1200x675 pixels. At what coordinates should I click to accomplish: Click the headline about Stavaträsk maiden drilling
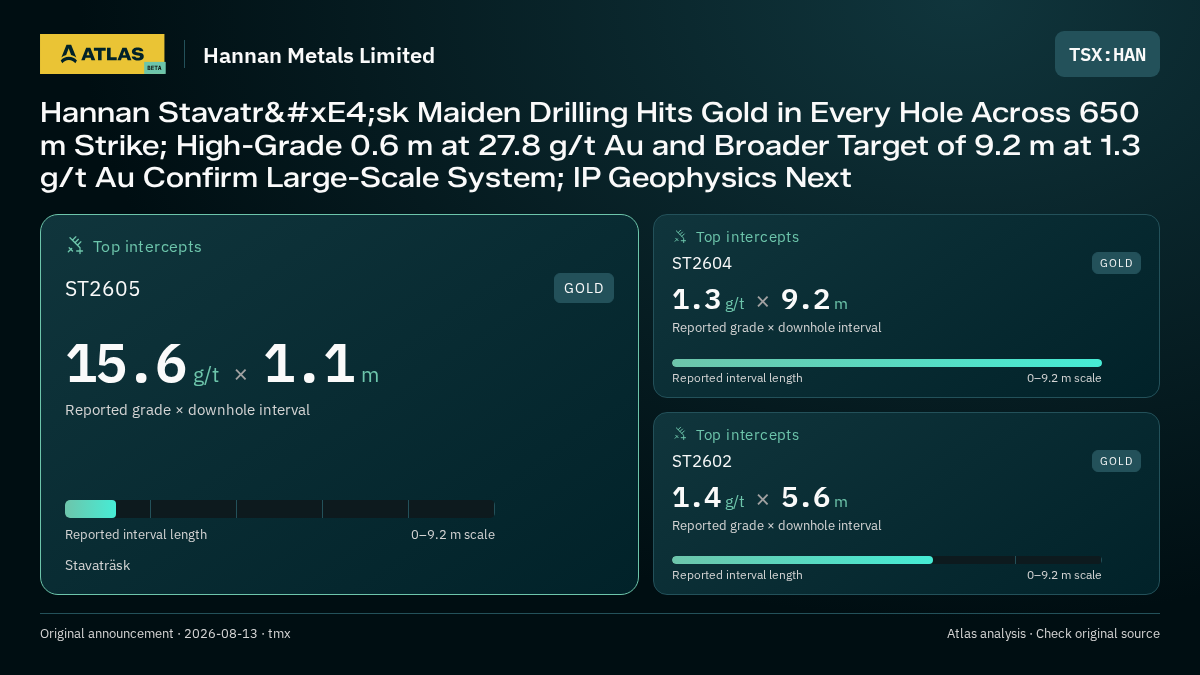590,145
